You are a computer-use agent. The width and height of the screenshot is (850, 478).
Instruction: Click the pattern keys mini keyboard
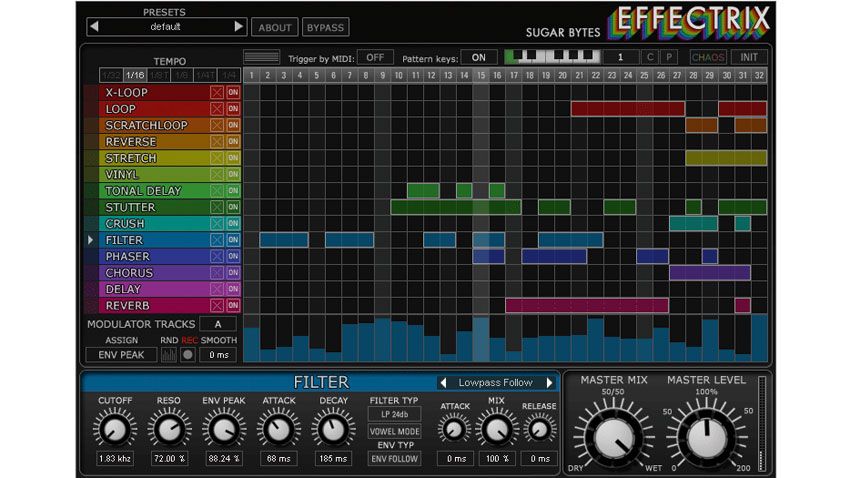(x=552, y=56)
